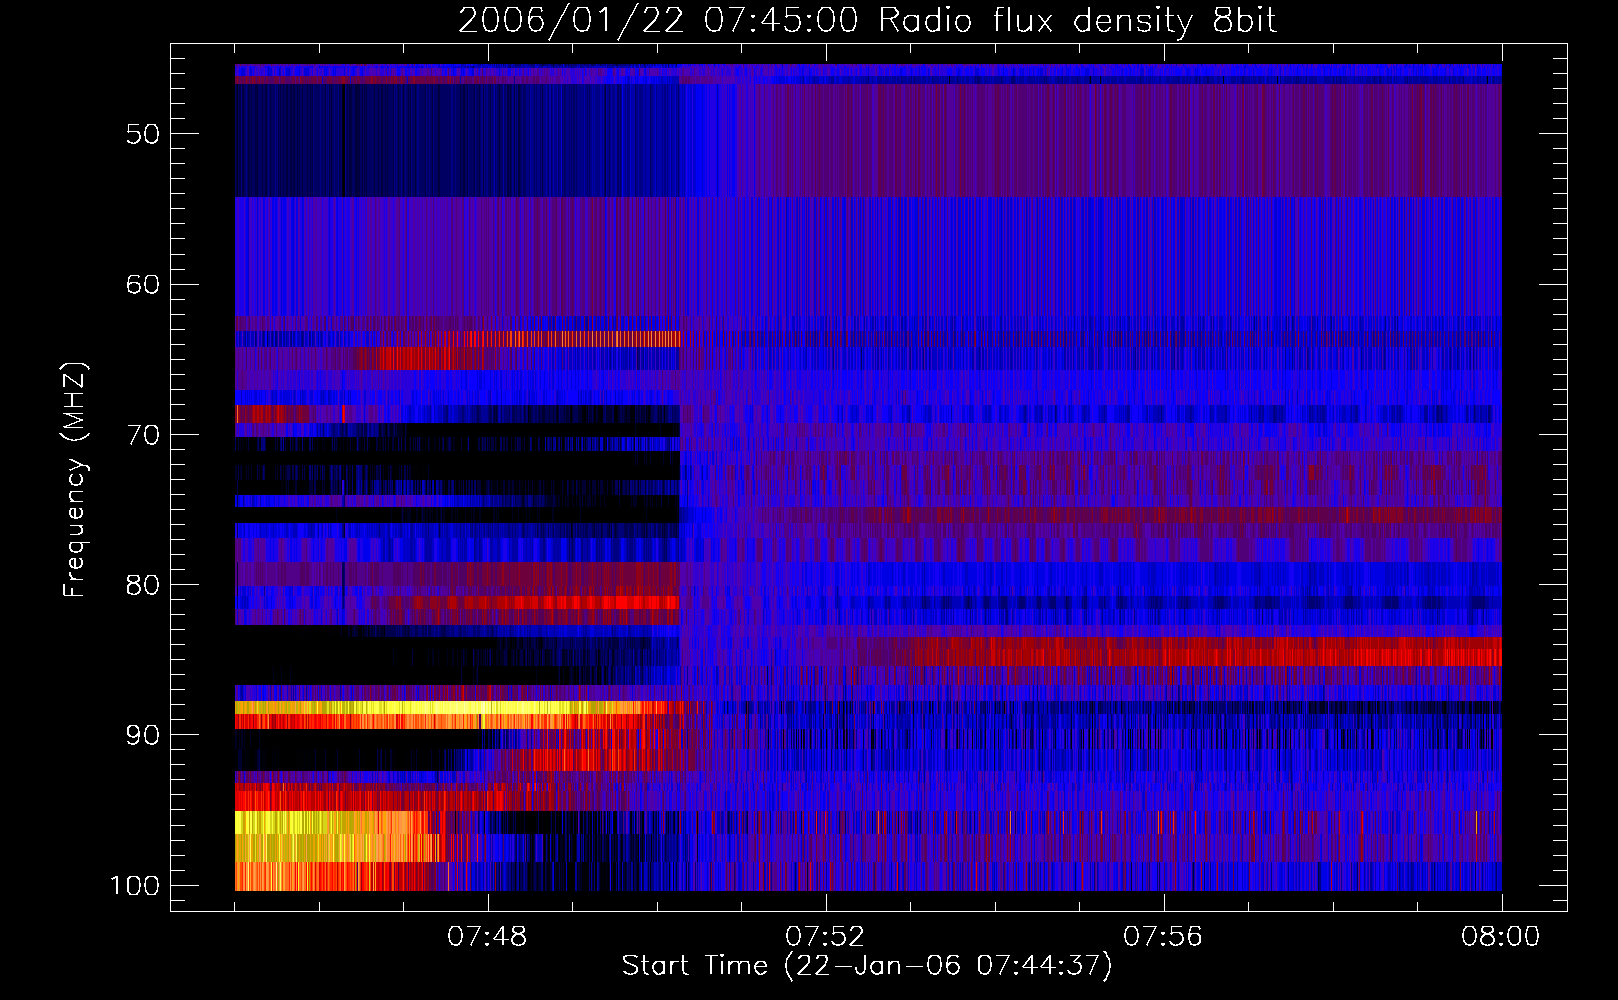The image size is (1618, 1000).
Task: Click the 07:52 time tick label
Action: [825, 937]
